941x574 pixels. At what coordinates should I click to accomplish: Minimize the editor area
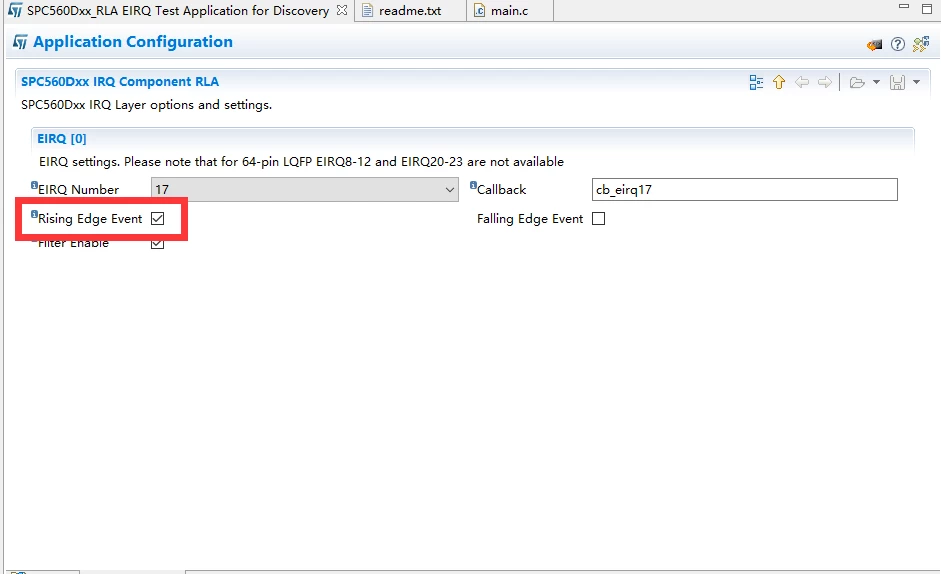click(x=904, y=7)
